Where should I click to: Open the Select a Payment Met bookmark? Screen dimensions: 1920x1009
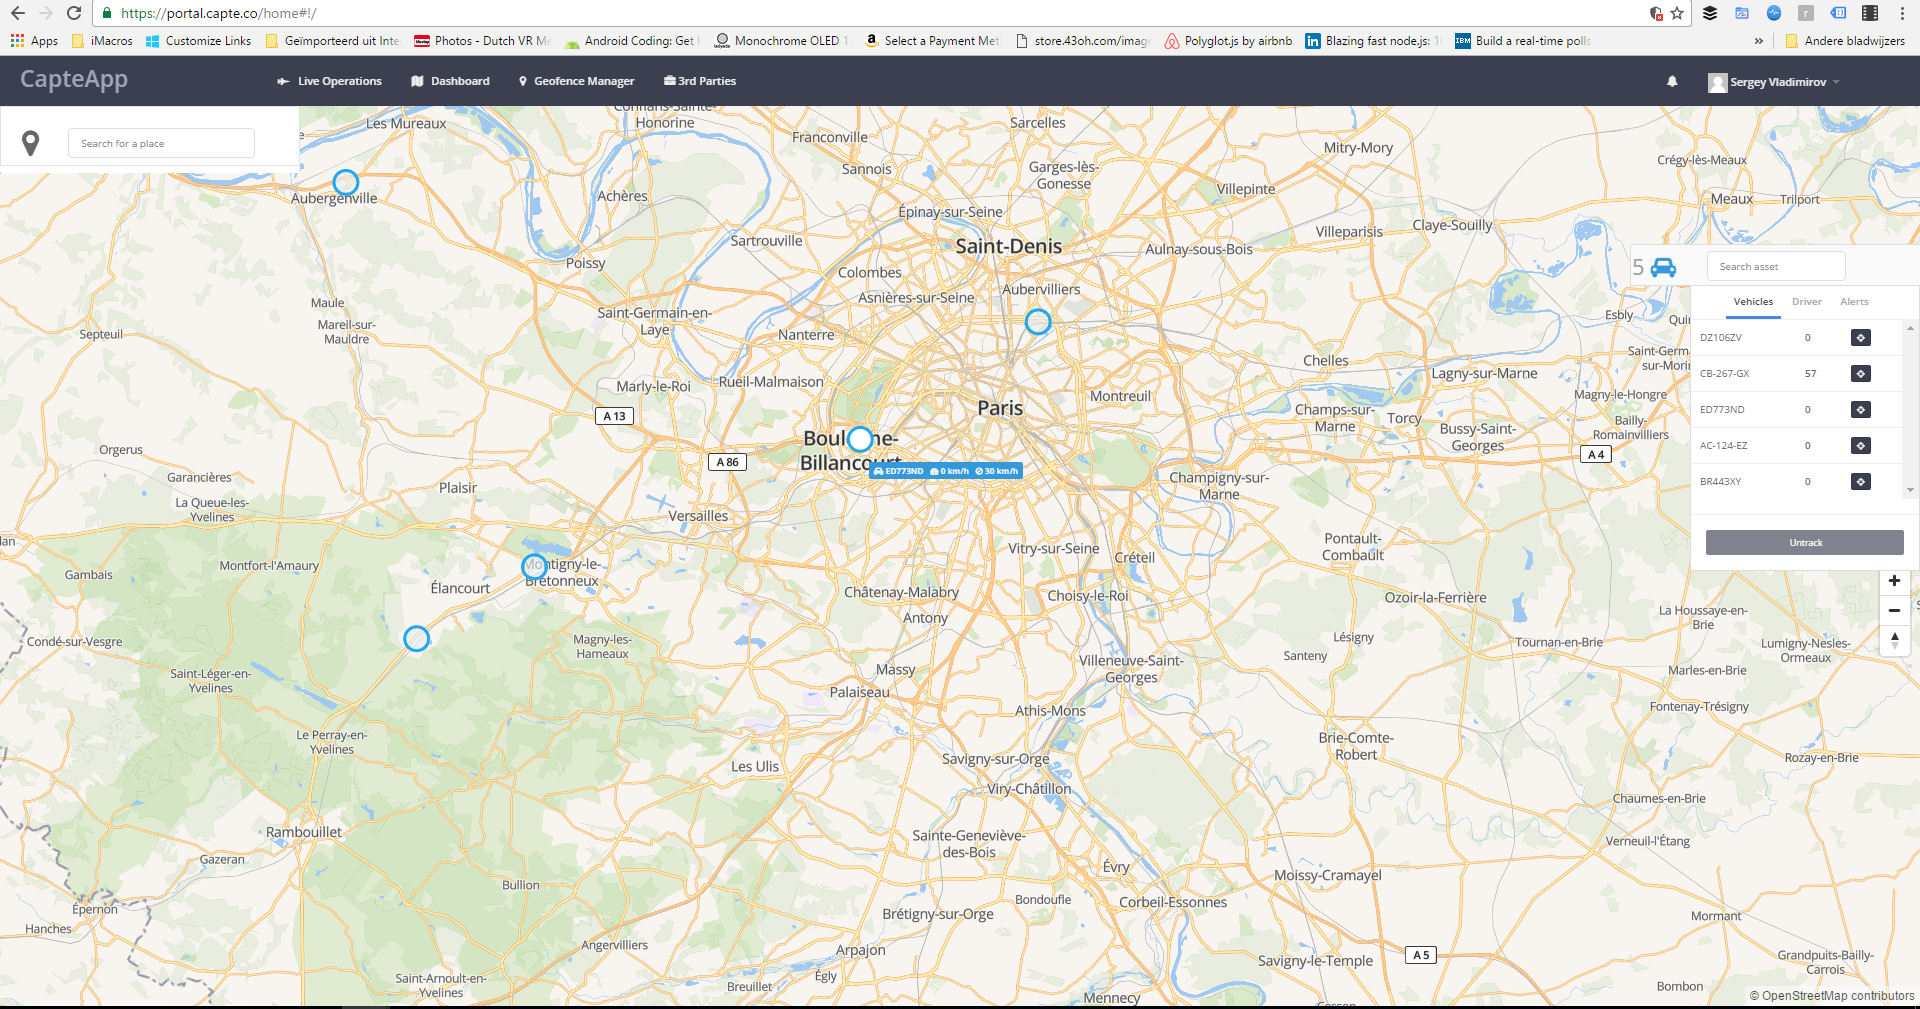click(932, 41)
